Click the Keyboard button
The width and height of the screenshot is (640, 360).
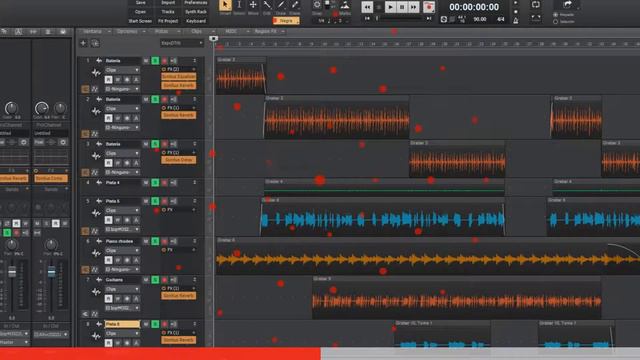click(196, 21)
